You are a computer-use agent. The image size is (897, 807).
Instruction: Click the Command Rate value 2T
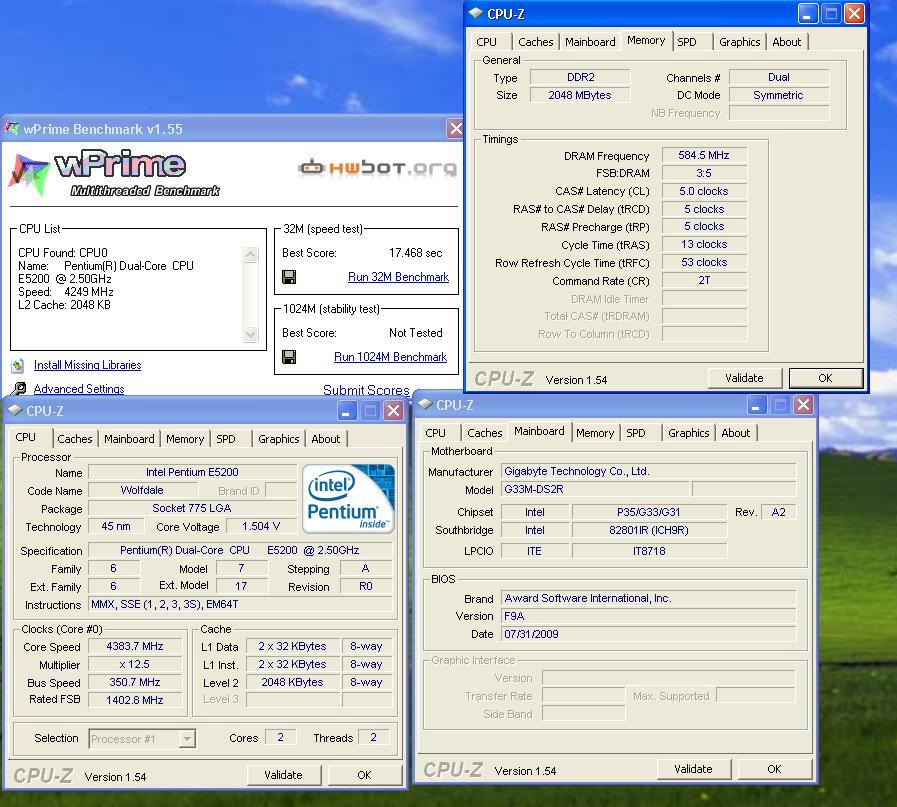coord(704,280)
